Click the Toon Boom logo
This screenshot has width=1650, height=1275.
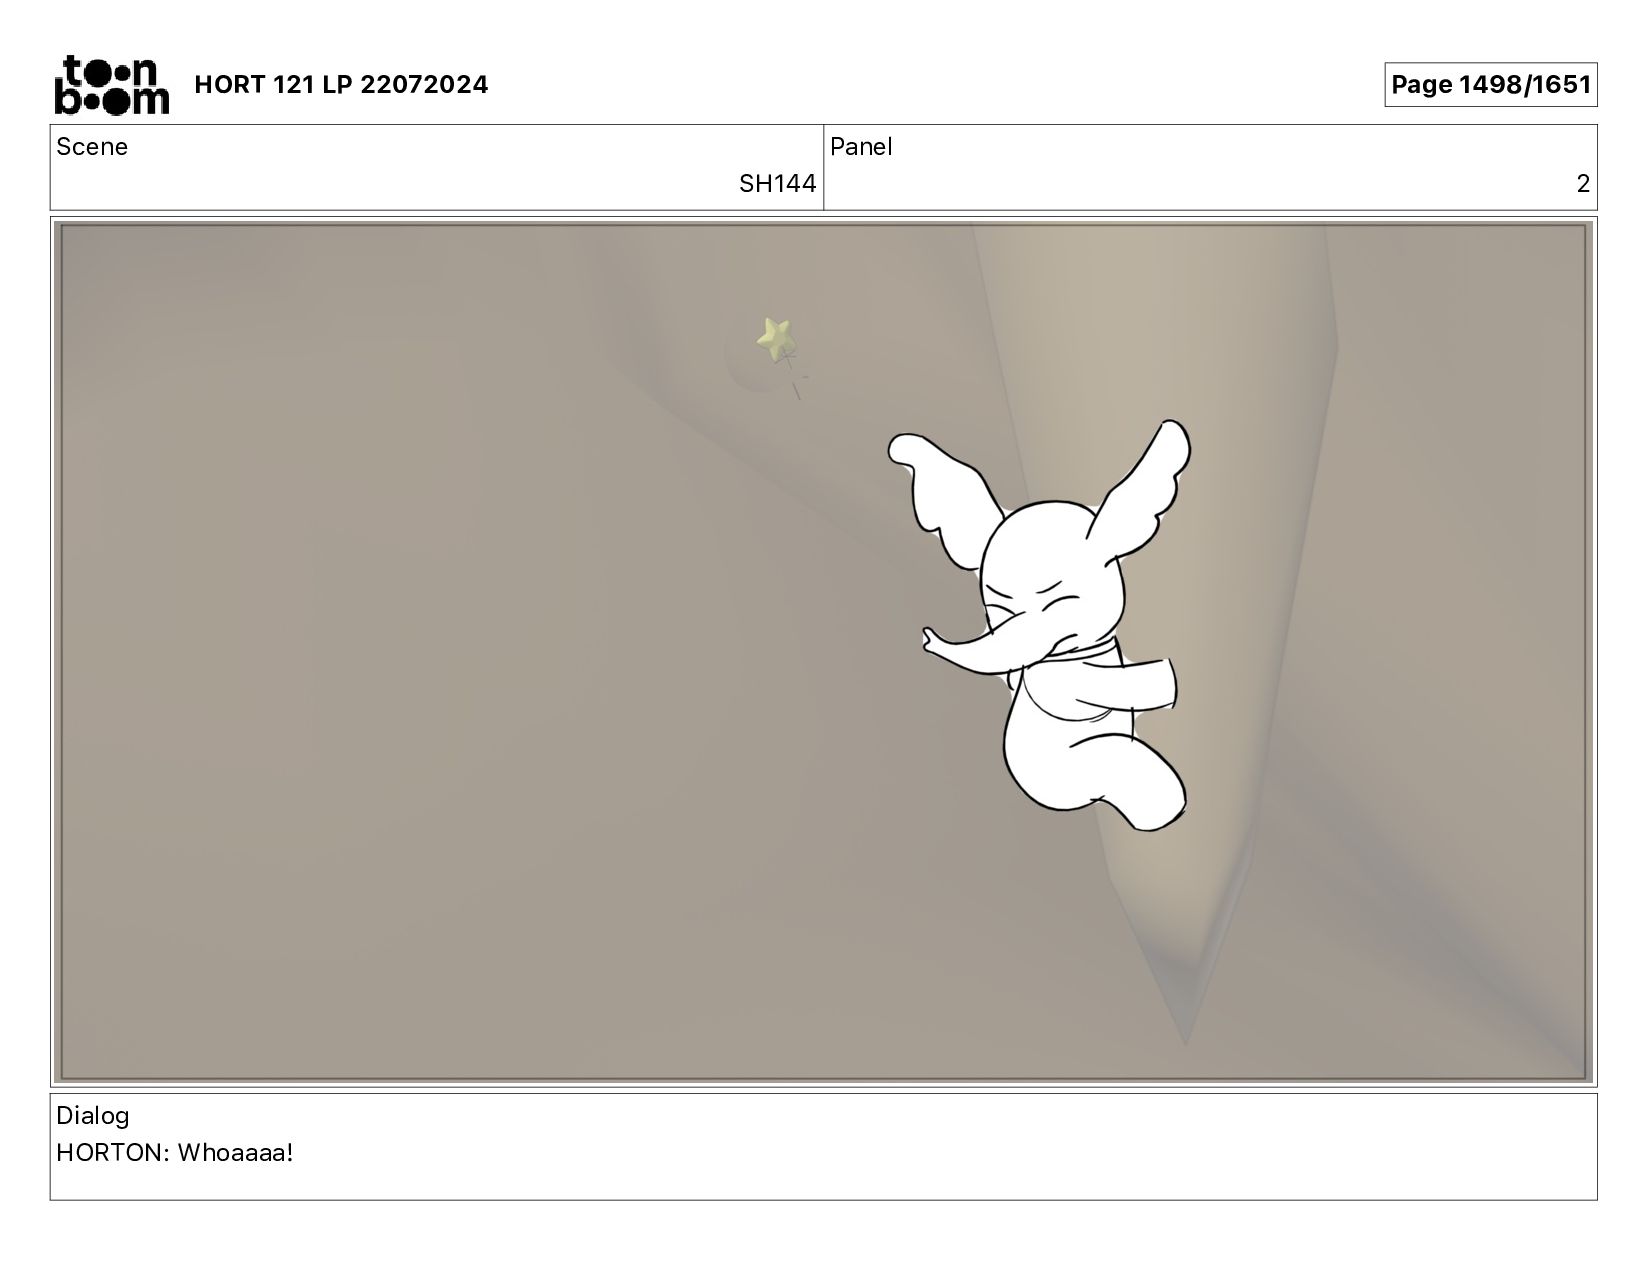pos(111,85)
